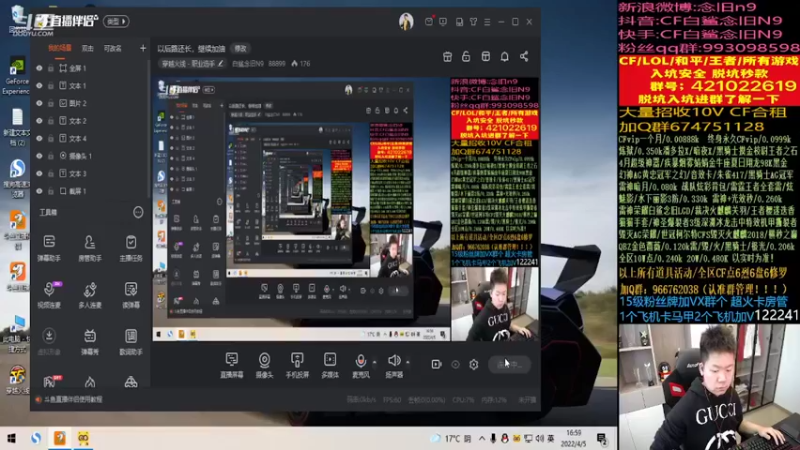Image resolution: width=800 pixels, height=450 pixels.
Task: Open the 虚拟形象 tool
Action: (49, 342)
